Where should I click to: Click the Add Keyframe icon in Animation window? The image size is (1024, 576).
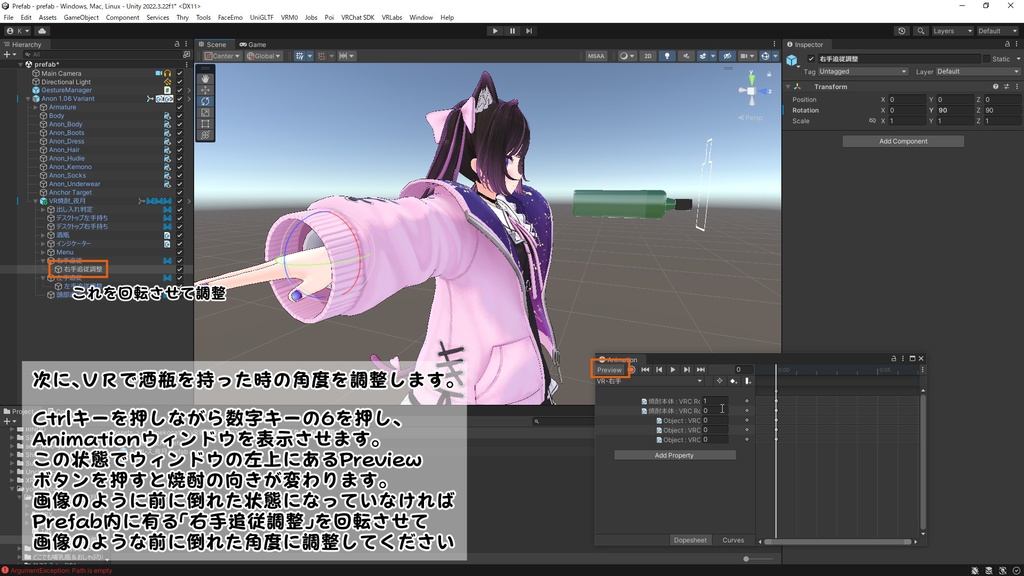[733, 381]
